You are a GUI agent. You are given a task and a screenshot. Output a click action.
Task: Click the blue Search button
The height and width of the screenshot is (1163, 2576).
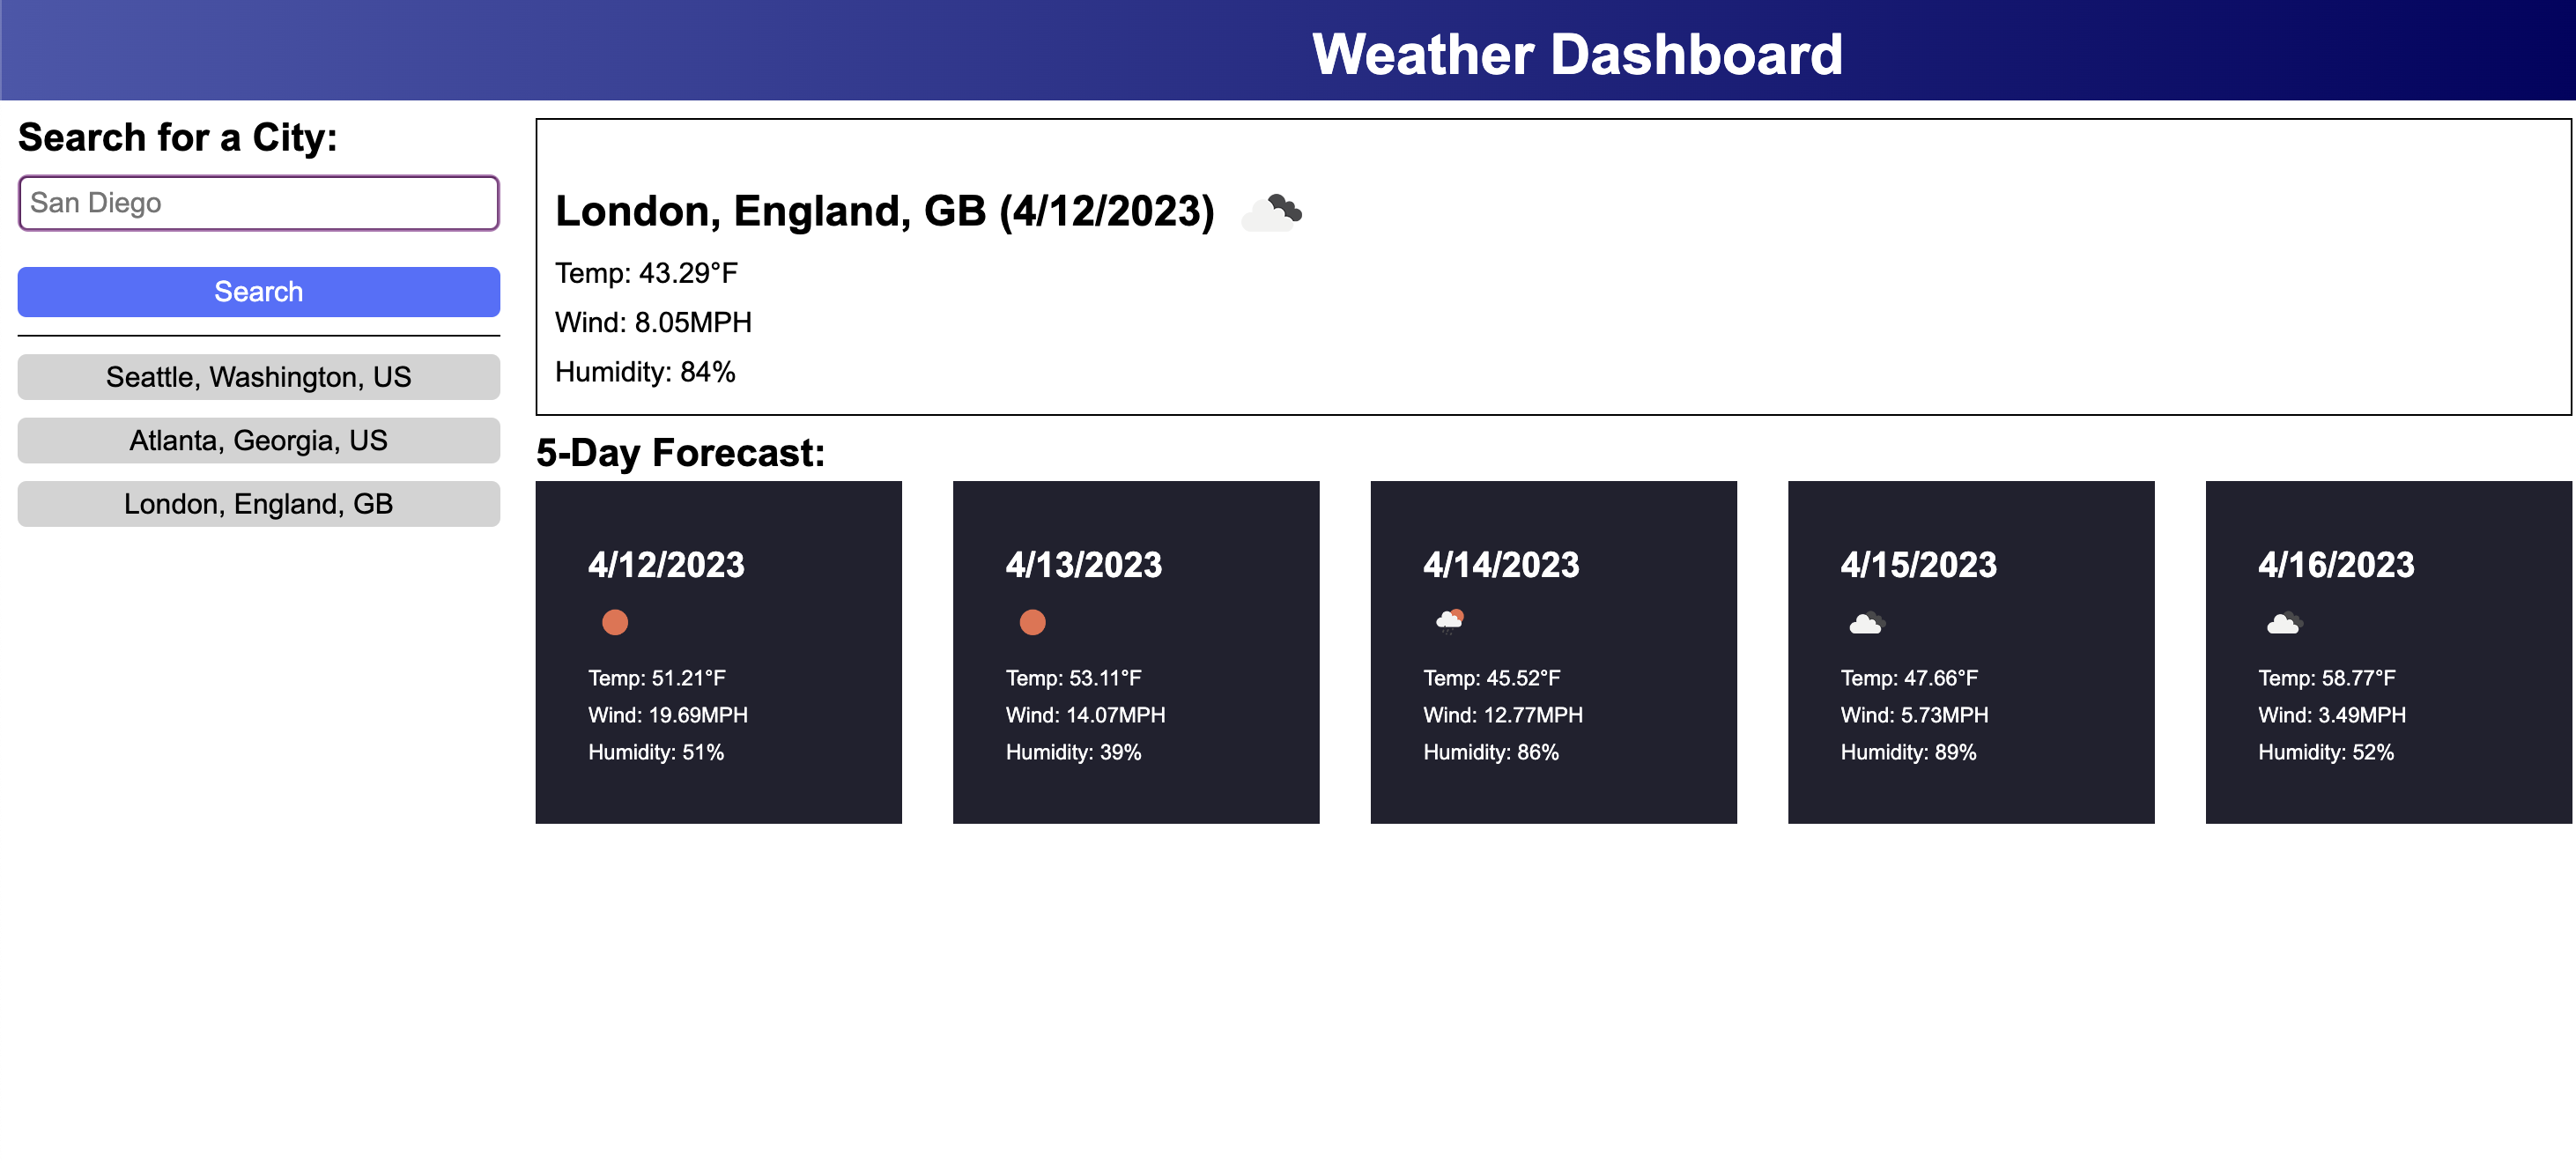[258, 291]
